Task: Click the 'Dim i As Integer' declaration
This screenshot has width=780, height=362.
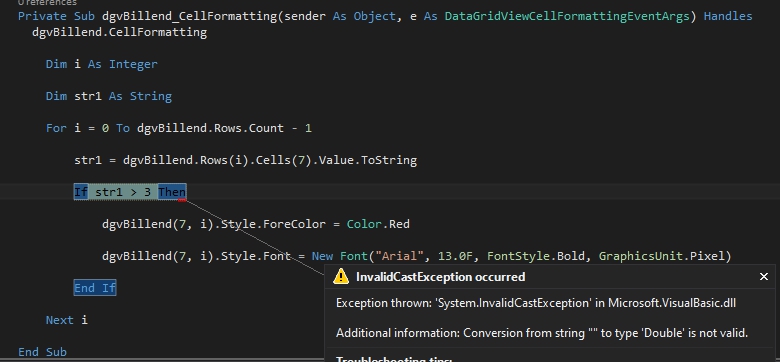Action: point(101,64)
